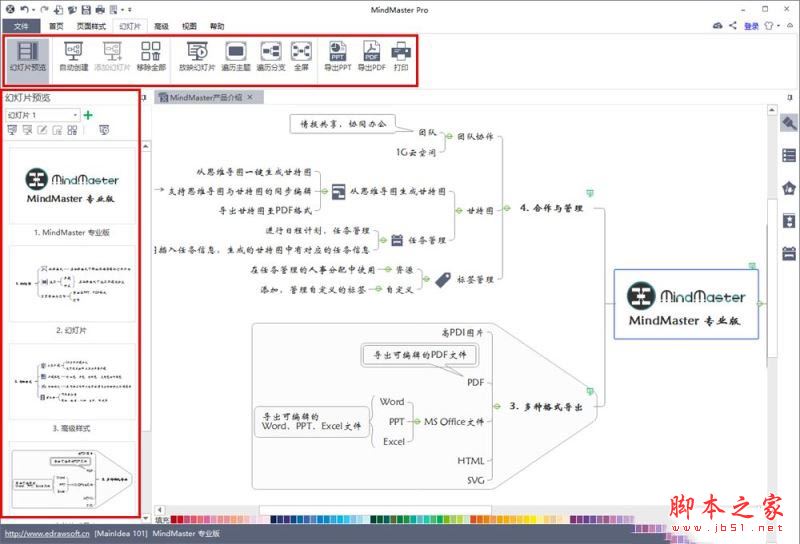Open the export dropdown arrow in quick access bar
Viewport: 800px width, 544px height.
click(x=123, y=10)
